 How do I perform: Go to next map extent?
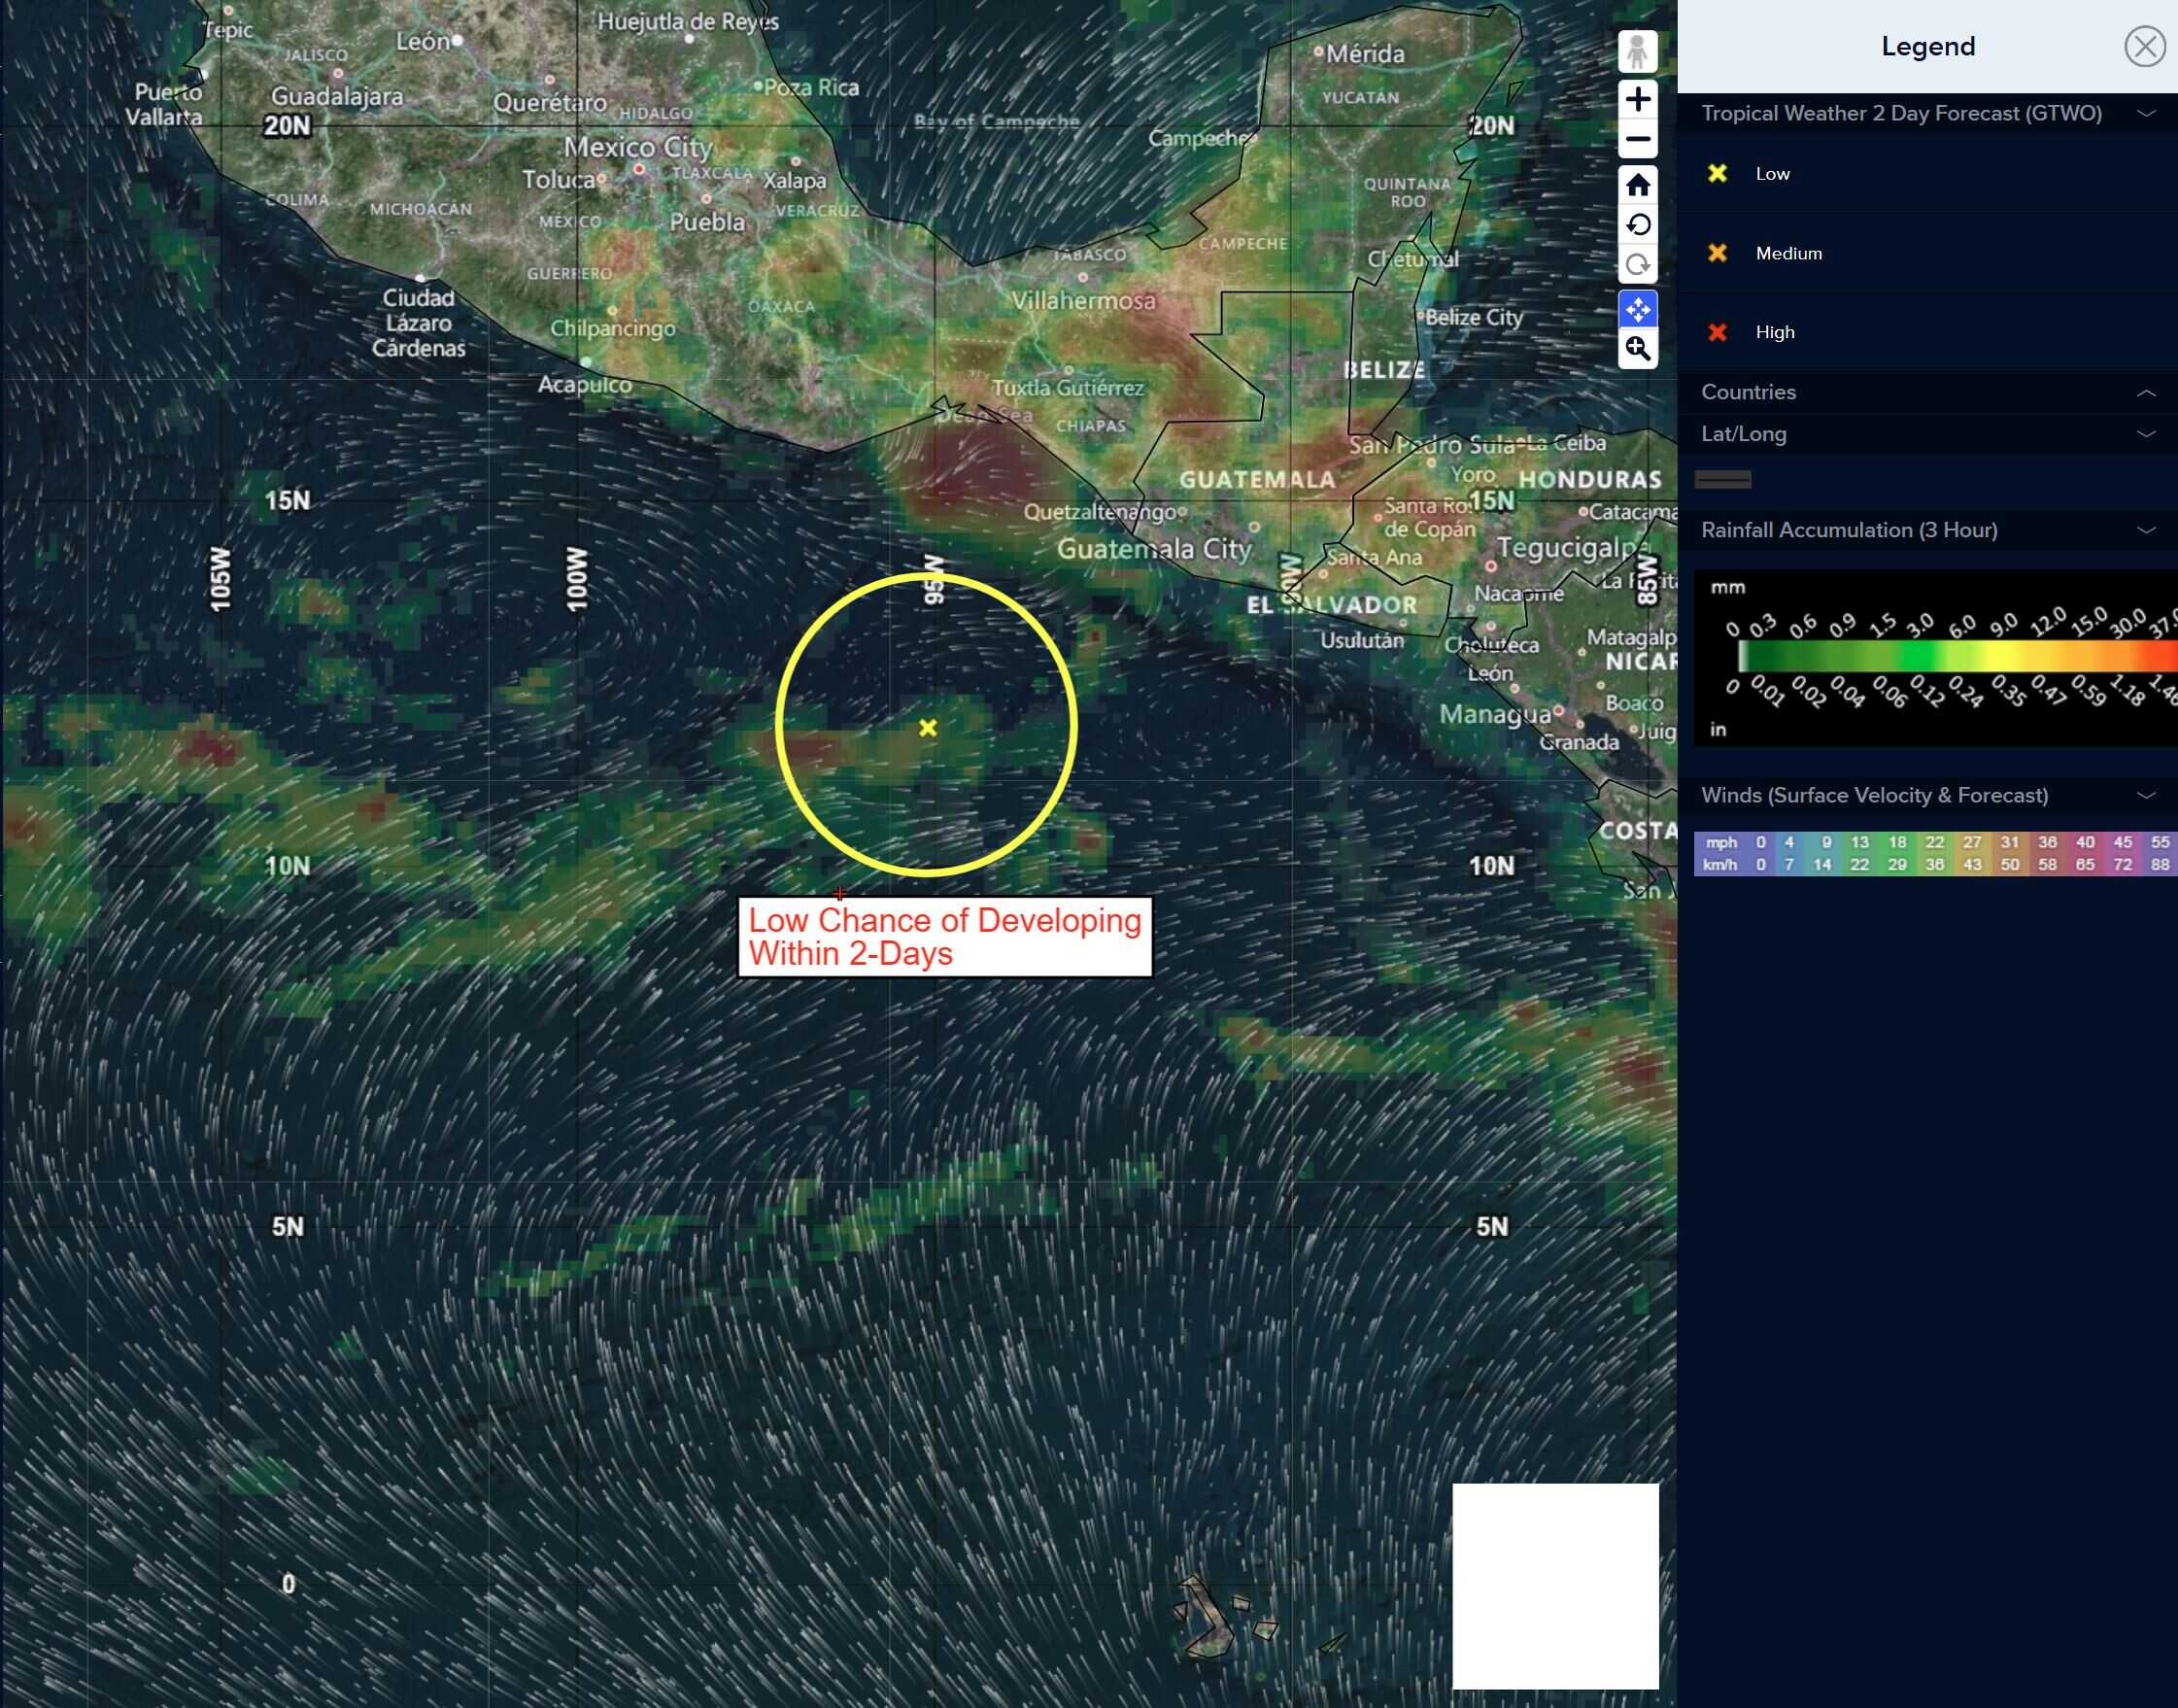pos(1637,265)
